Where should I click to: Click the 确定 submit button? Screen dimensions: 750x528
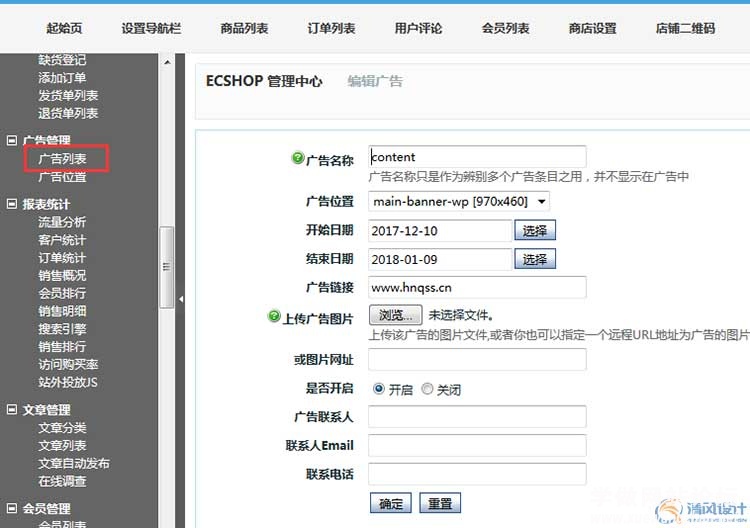pos(390,504)
